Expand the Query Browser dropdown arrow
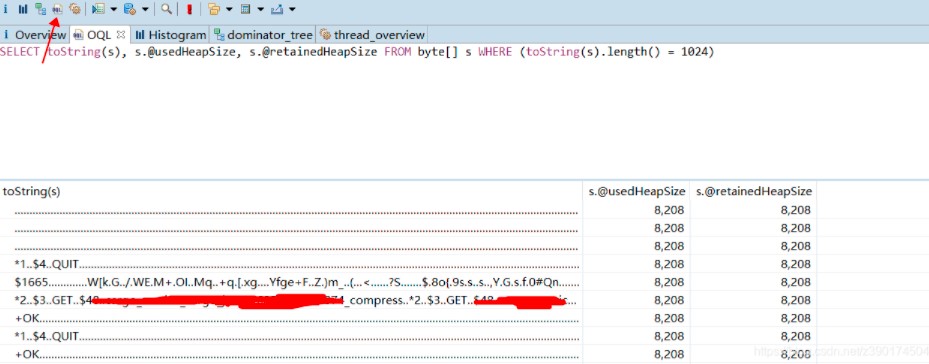This screenshot has width=929, height=364. tap(145, 9)
